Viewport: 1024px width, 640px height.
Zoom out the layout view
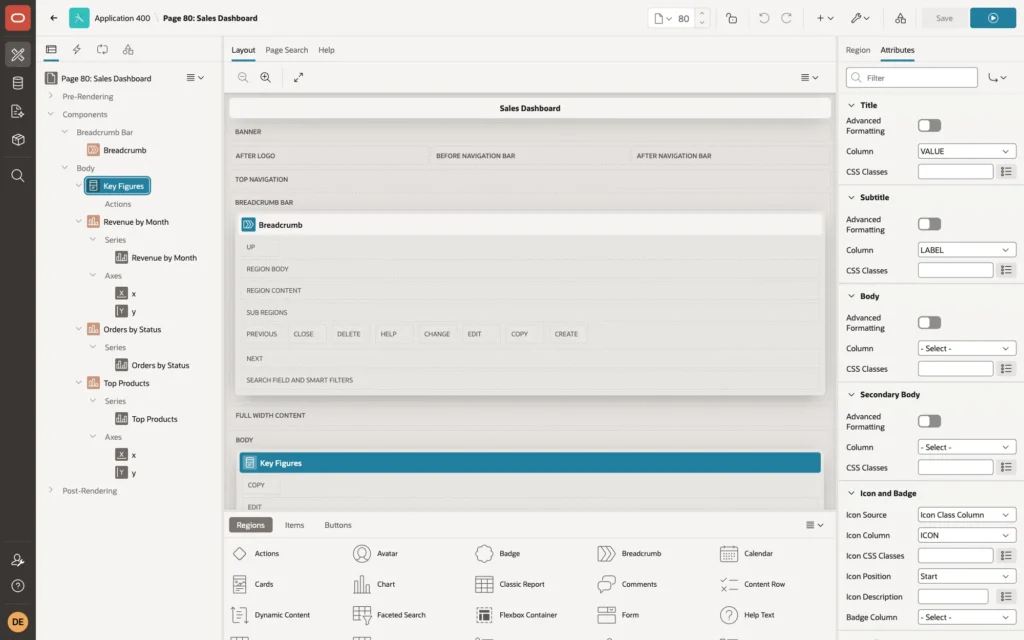pos(243,77)
